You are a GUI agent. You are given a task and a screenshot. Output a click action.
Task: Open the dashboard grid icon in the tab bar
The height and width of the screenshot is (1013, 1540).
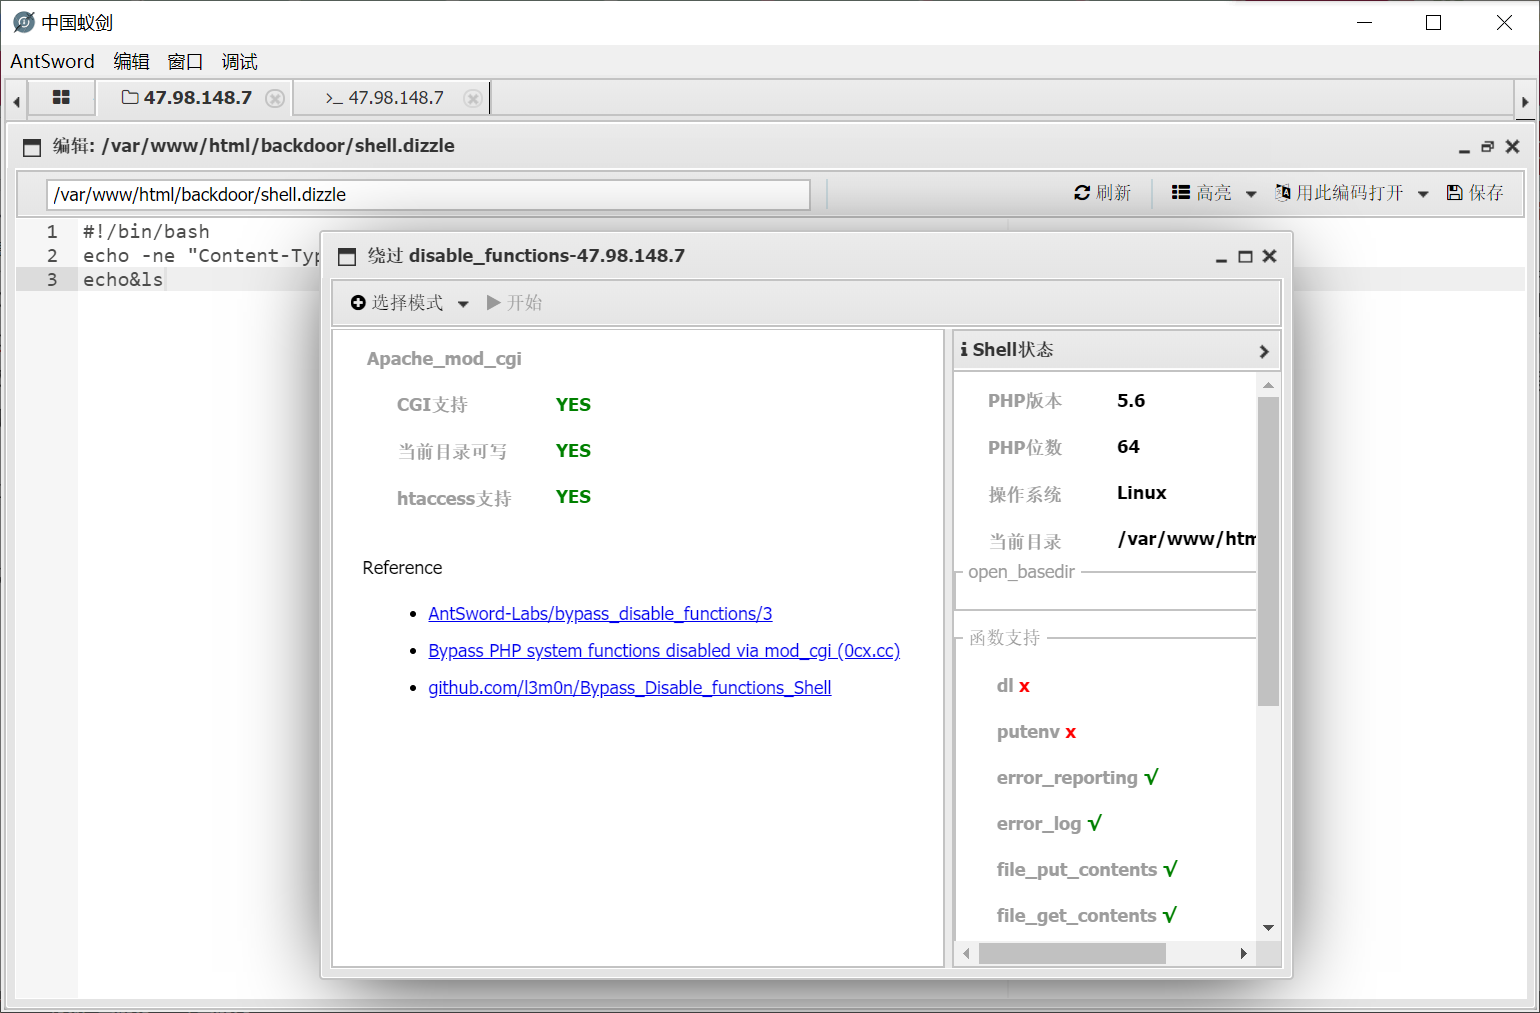pos(61,97)
